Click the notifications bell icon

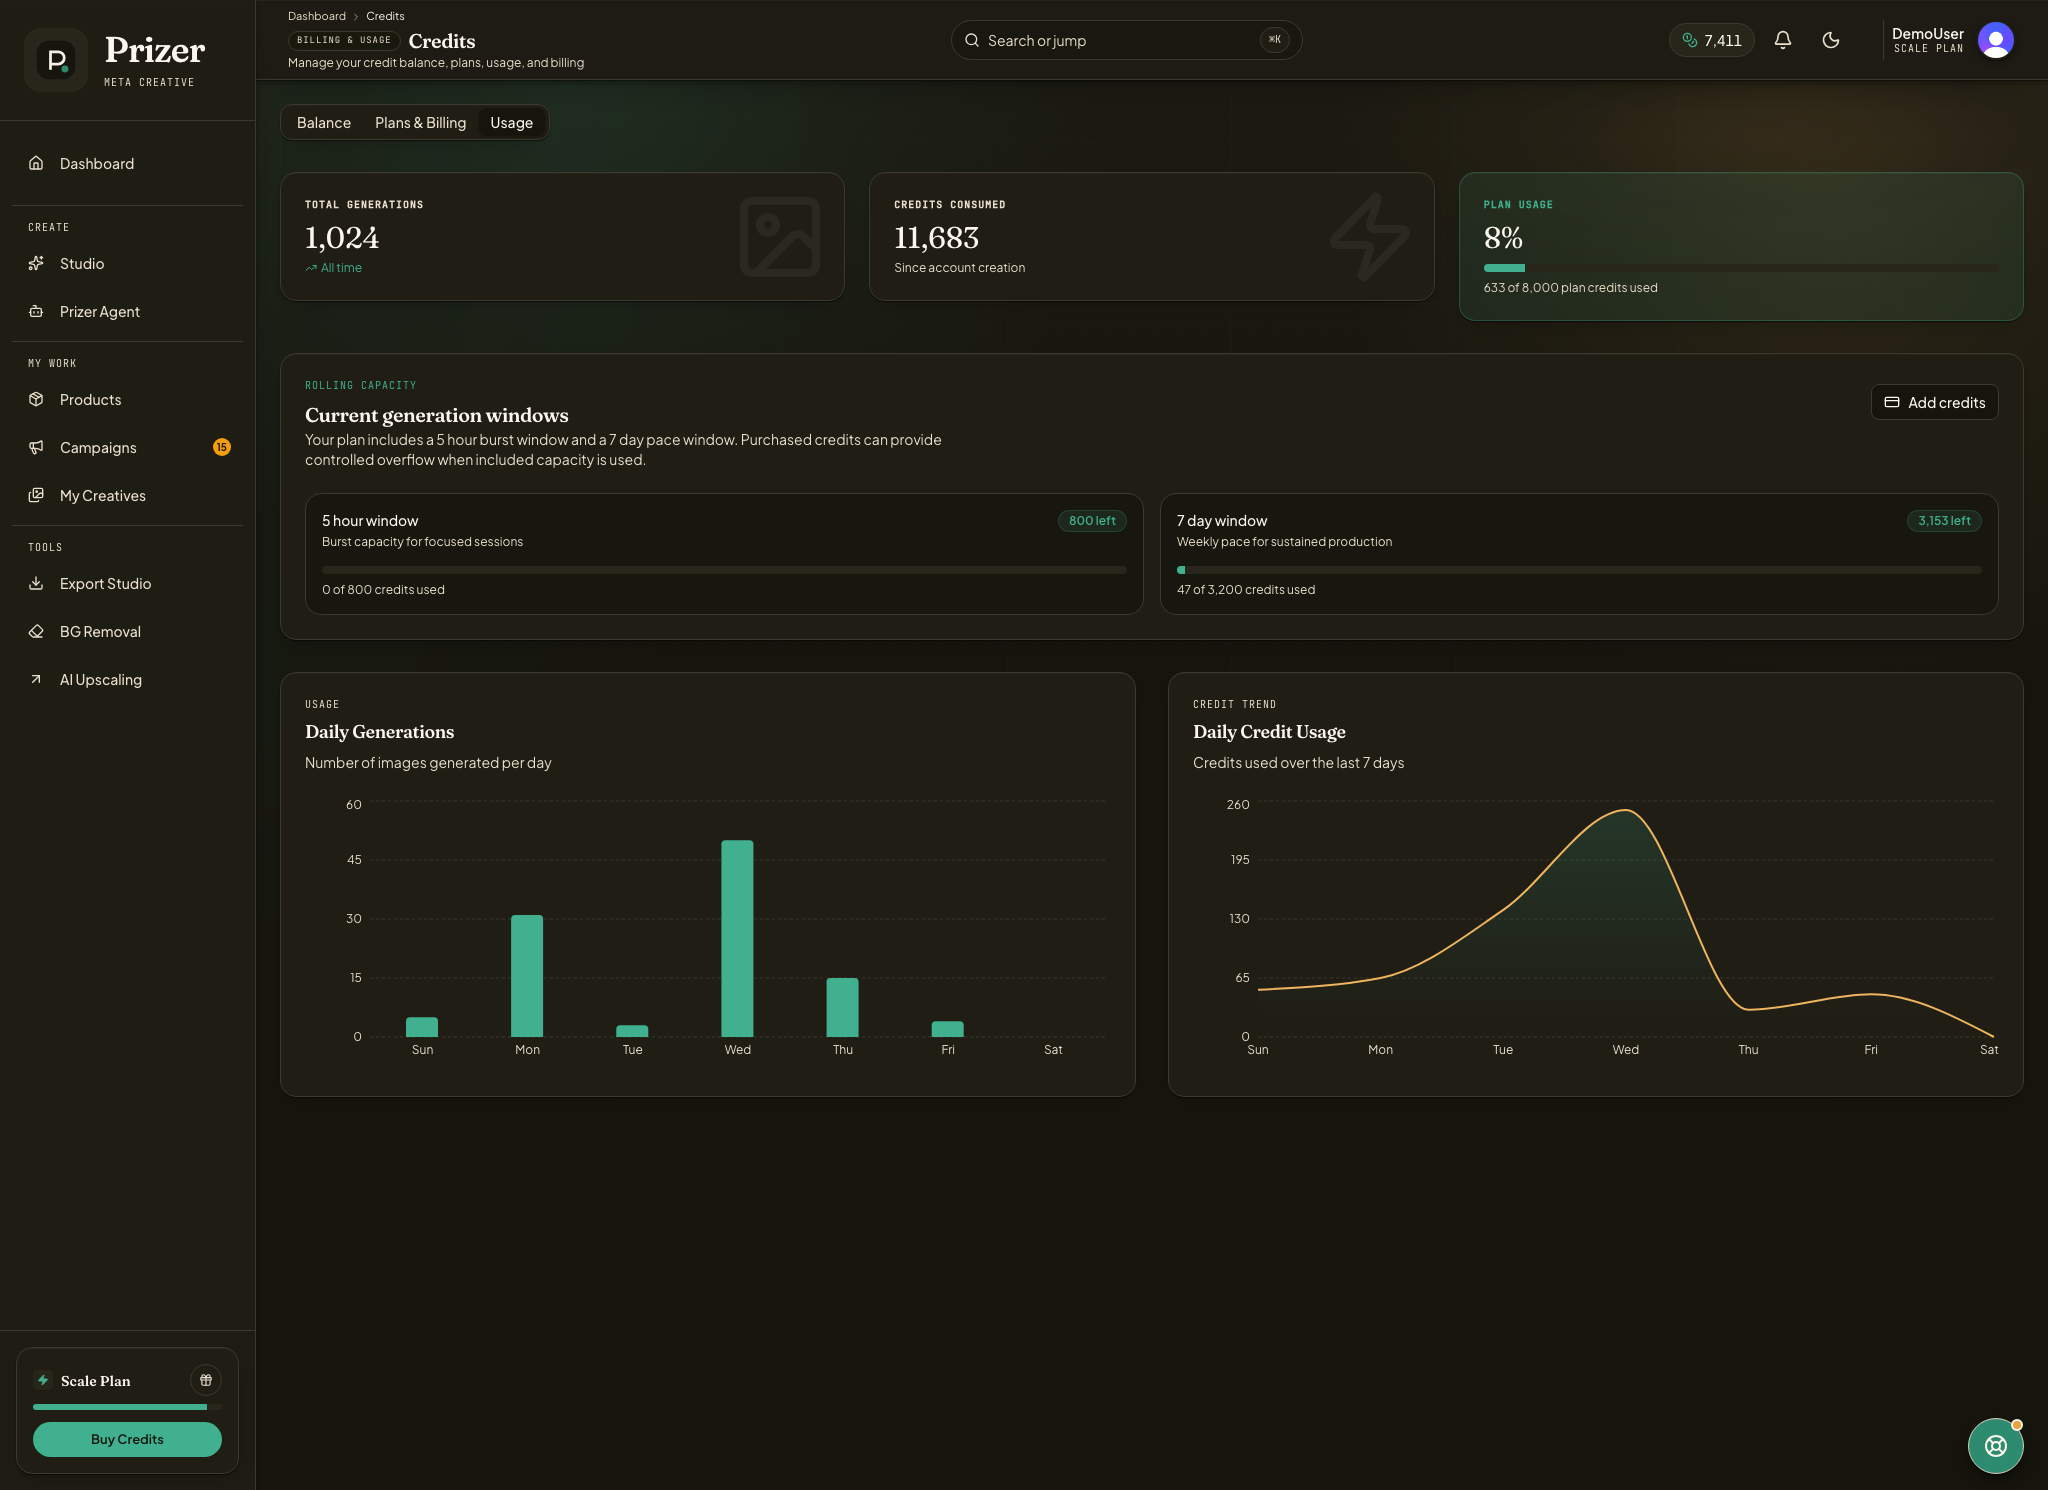1783,40
